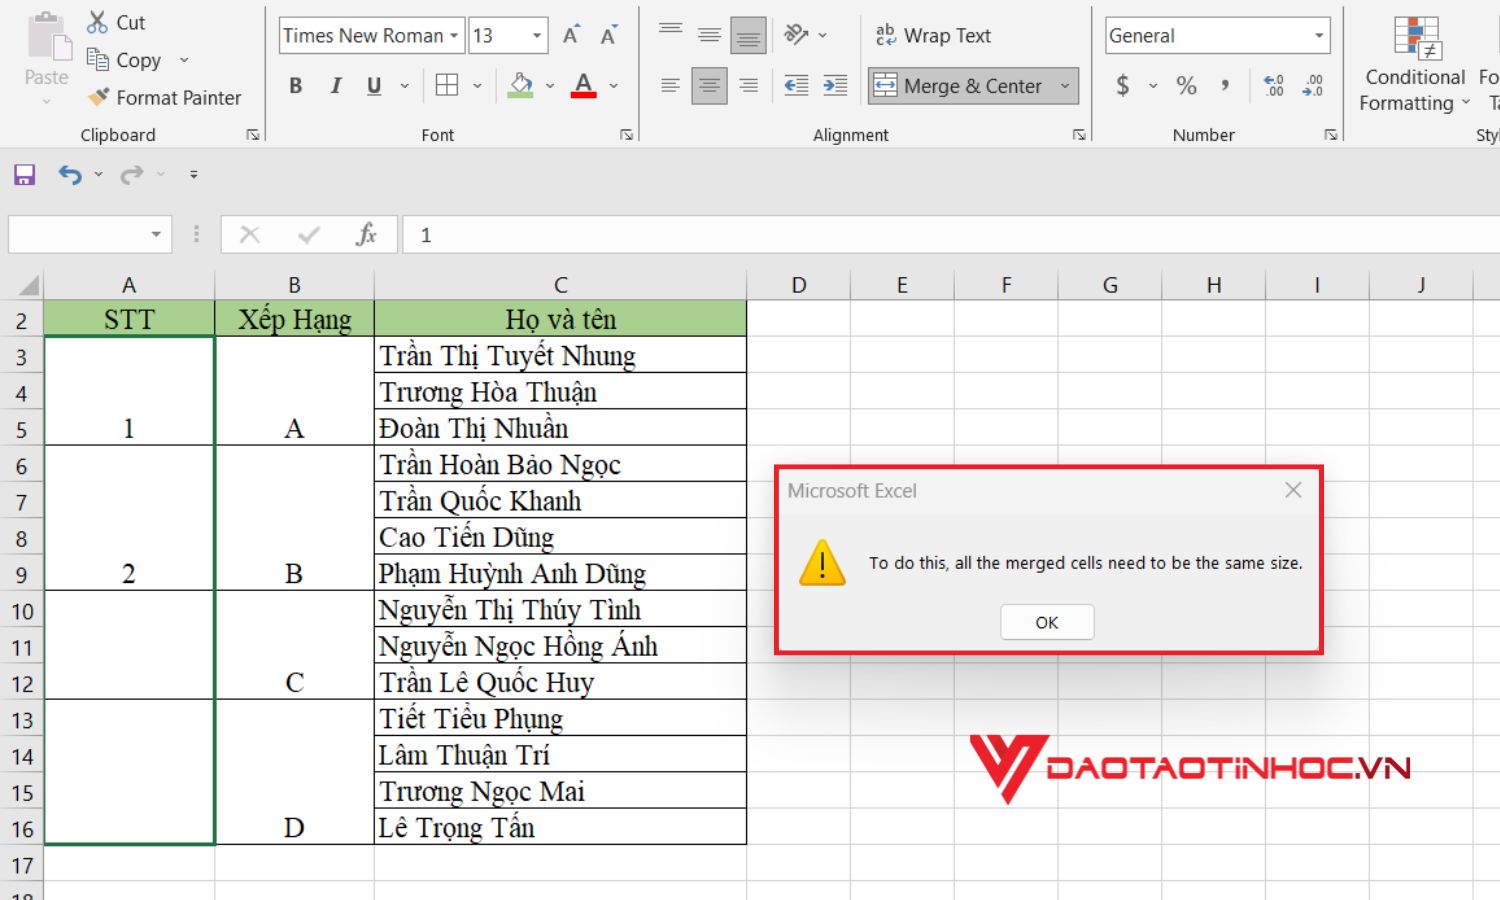Expand the General number format dropdown
1500x900 pixels.
click(1319, 35)
